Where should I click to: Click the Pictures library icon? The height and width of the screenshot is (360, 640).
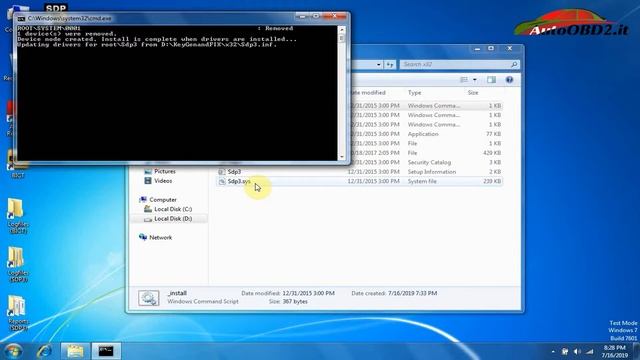(x=148, y=171)
